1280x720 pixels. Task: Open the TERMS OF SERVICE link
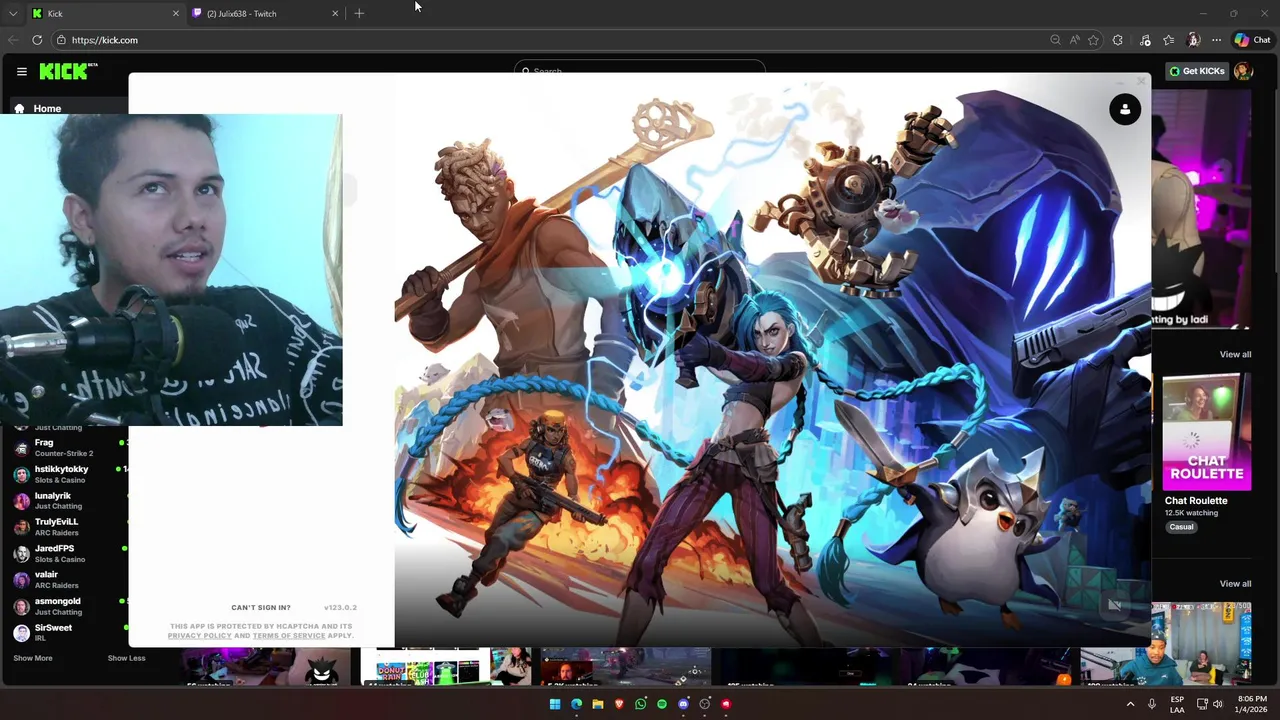[289, 636]
